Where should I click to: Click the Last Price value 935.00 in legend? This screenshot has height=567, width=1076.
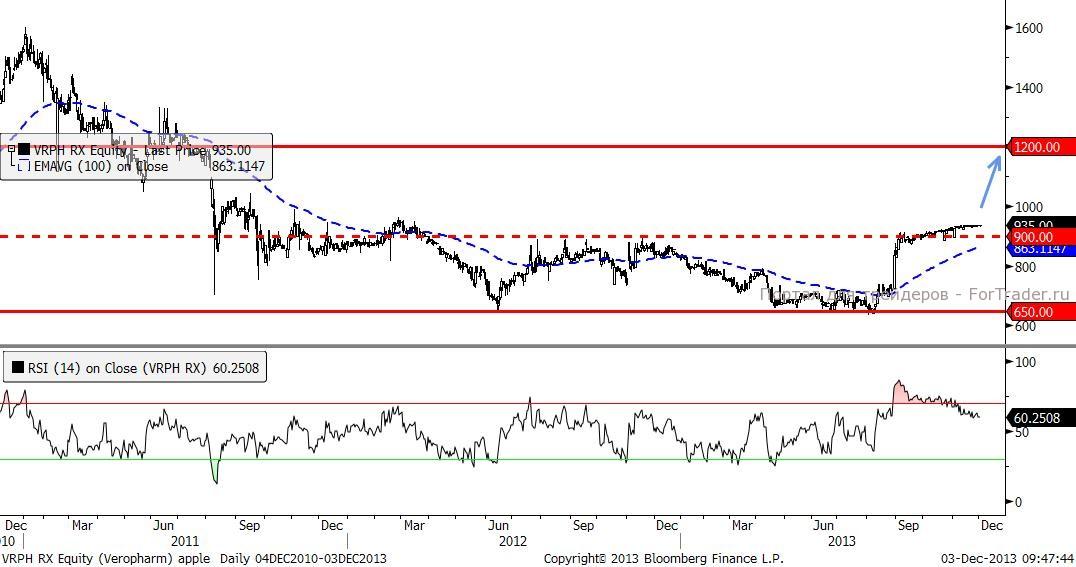point(231,150)
